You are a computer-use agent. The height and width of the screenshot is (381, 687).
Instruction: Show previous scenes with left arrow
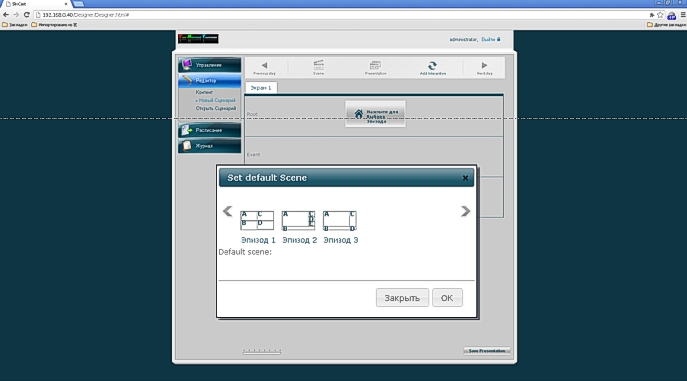227,212
